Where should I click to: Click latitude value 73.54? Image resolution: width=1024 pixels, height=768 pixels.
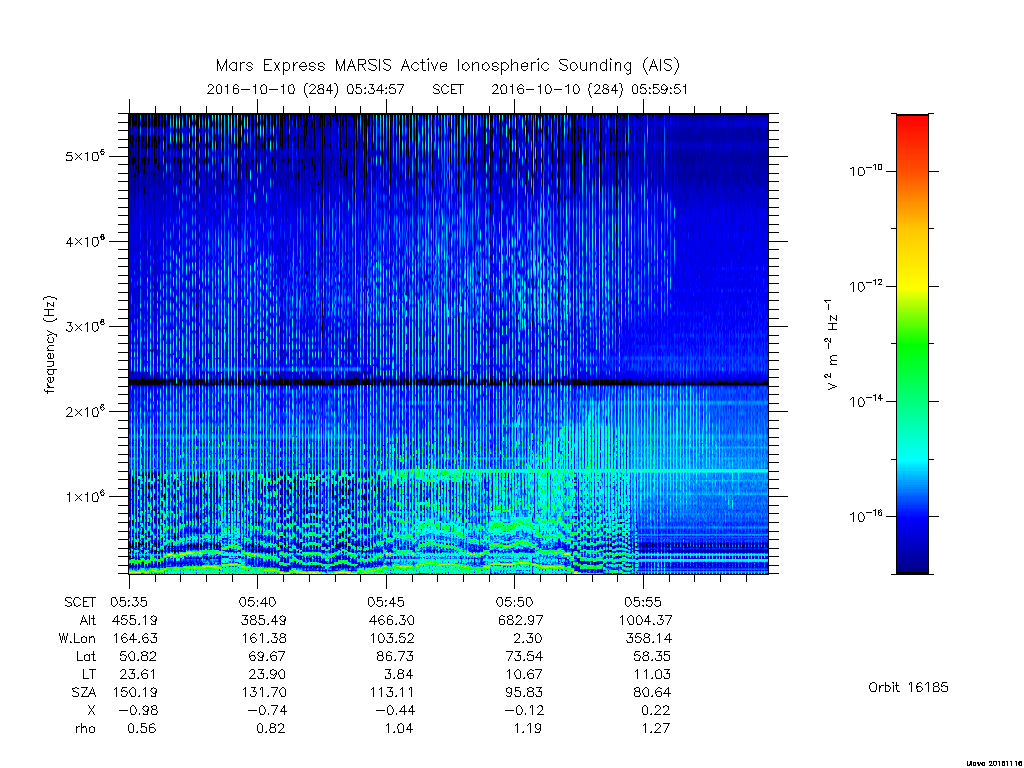point(524,656)
